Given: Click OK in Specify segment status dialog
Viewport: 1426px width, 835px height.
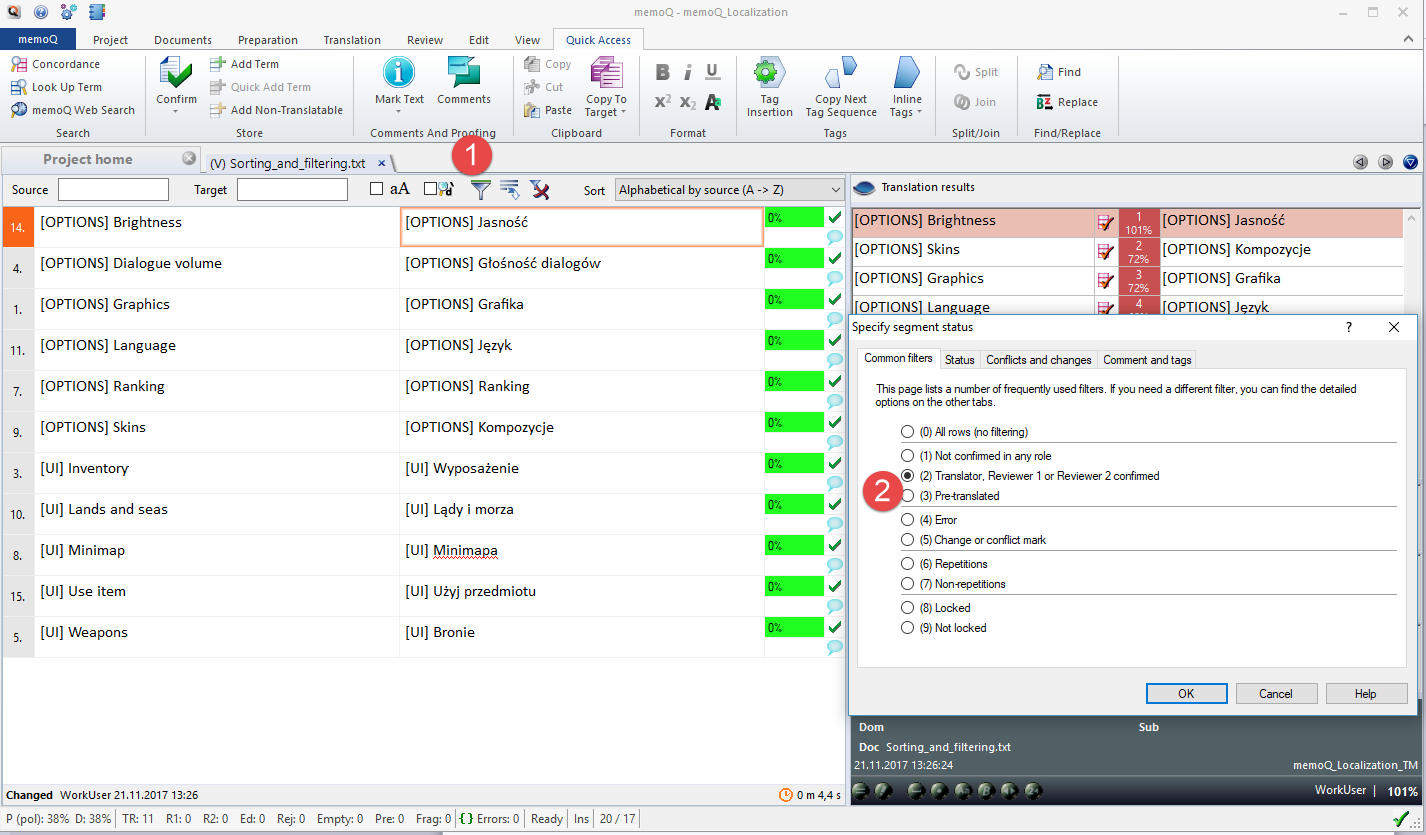Looking at the screenshot, I should (x=1186, y=693).
